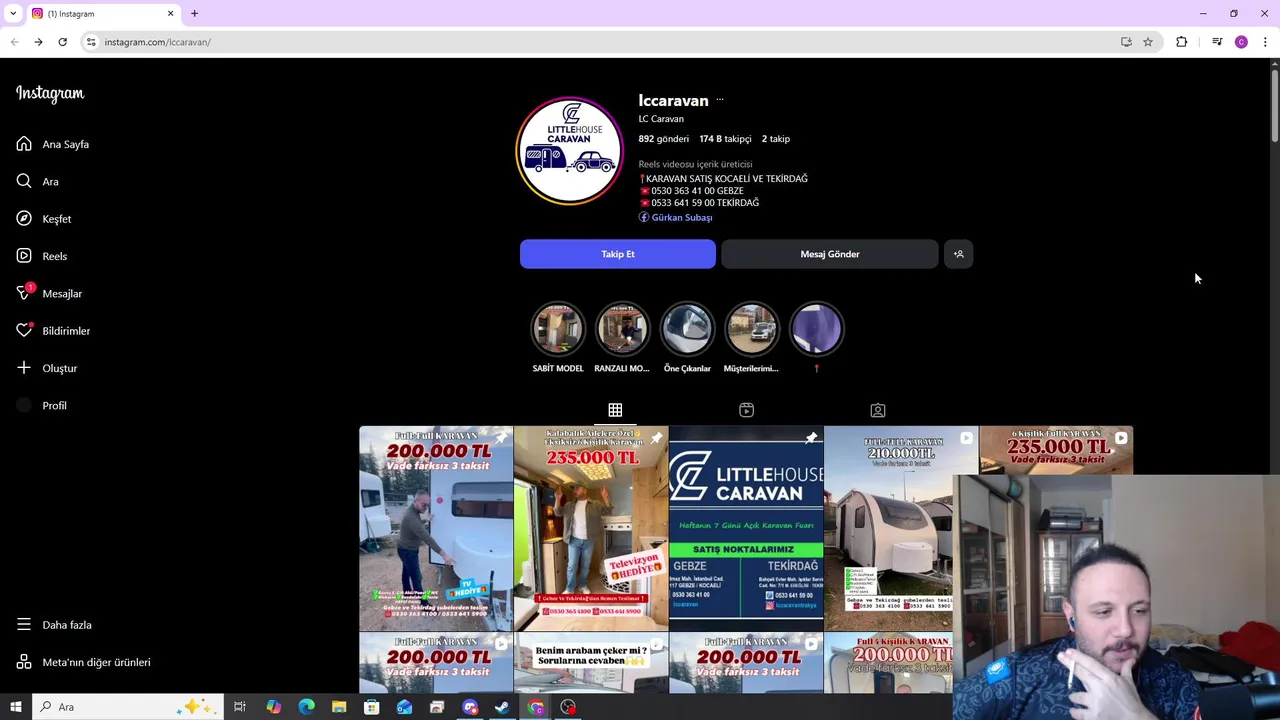Open the Windows Start menu

pos(15,707)
